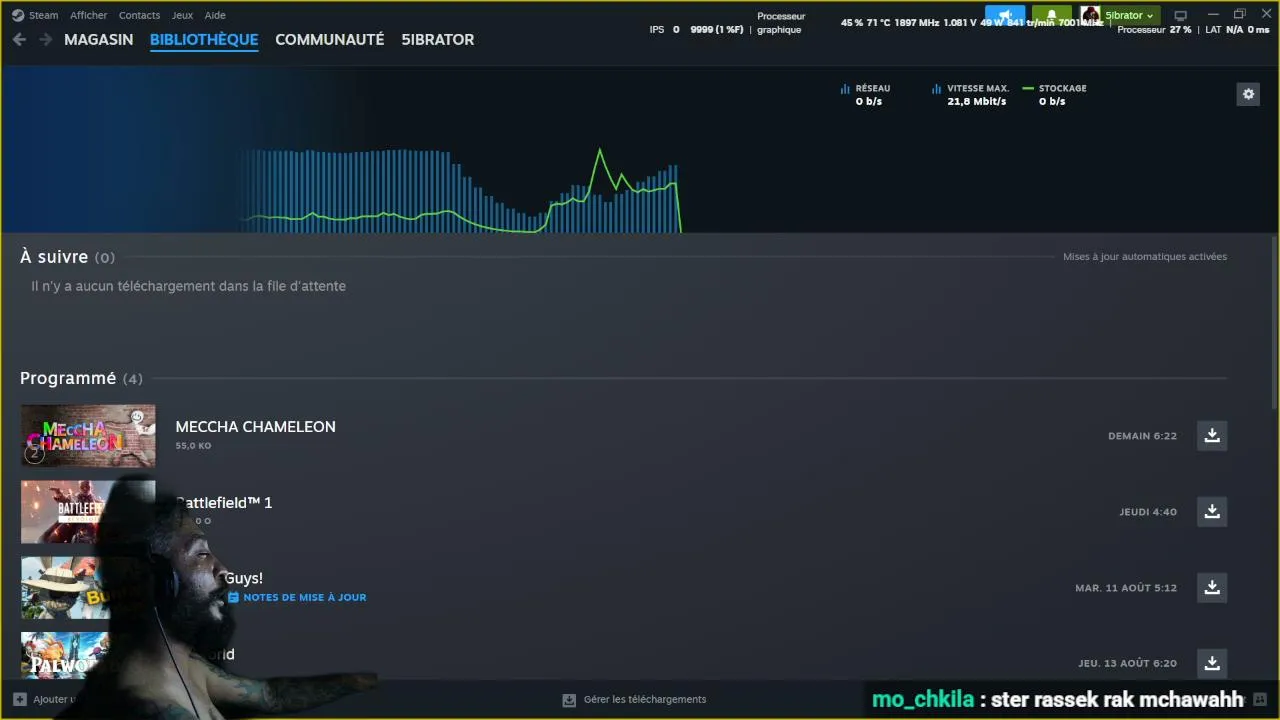Open Notes de mise à jour link

point(304,597)
